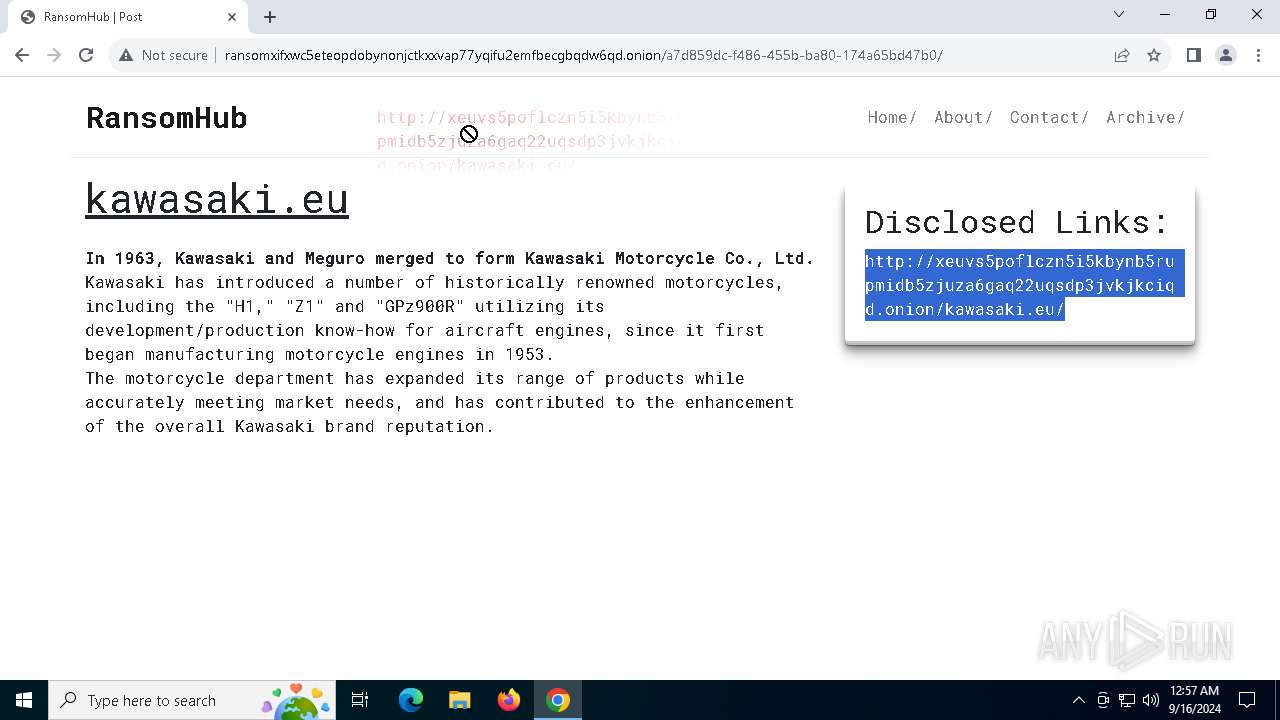Click the browser Forward arrow

click(54, 55)
